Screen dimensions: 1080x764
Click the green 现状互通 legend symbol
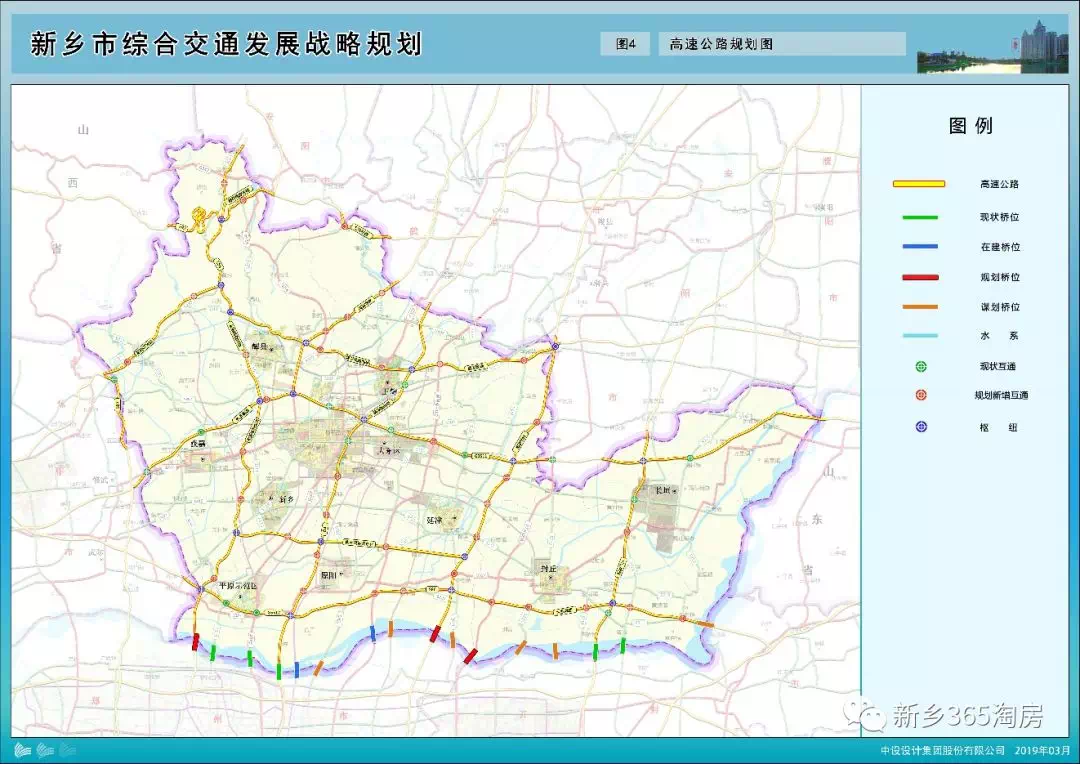921,366
